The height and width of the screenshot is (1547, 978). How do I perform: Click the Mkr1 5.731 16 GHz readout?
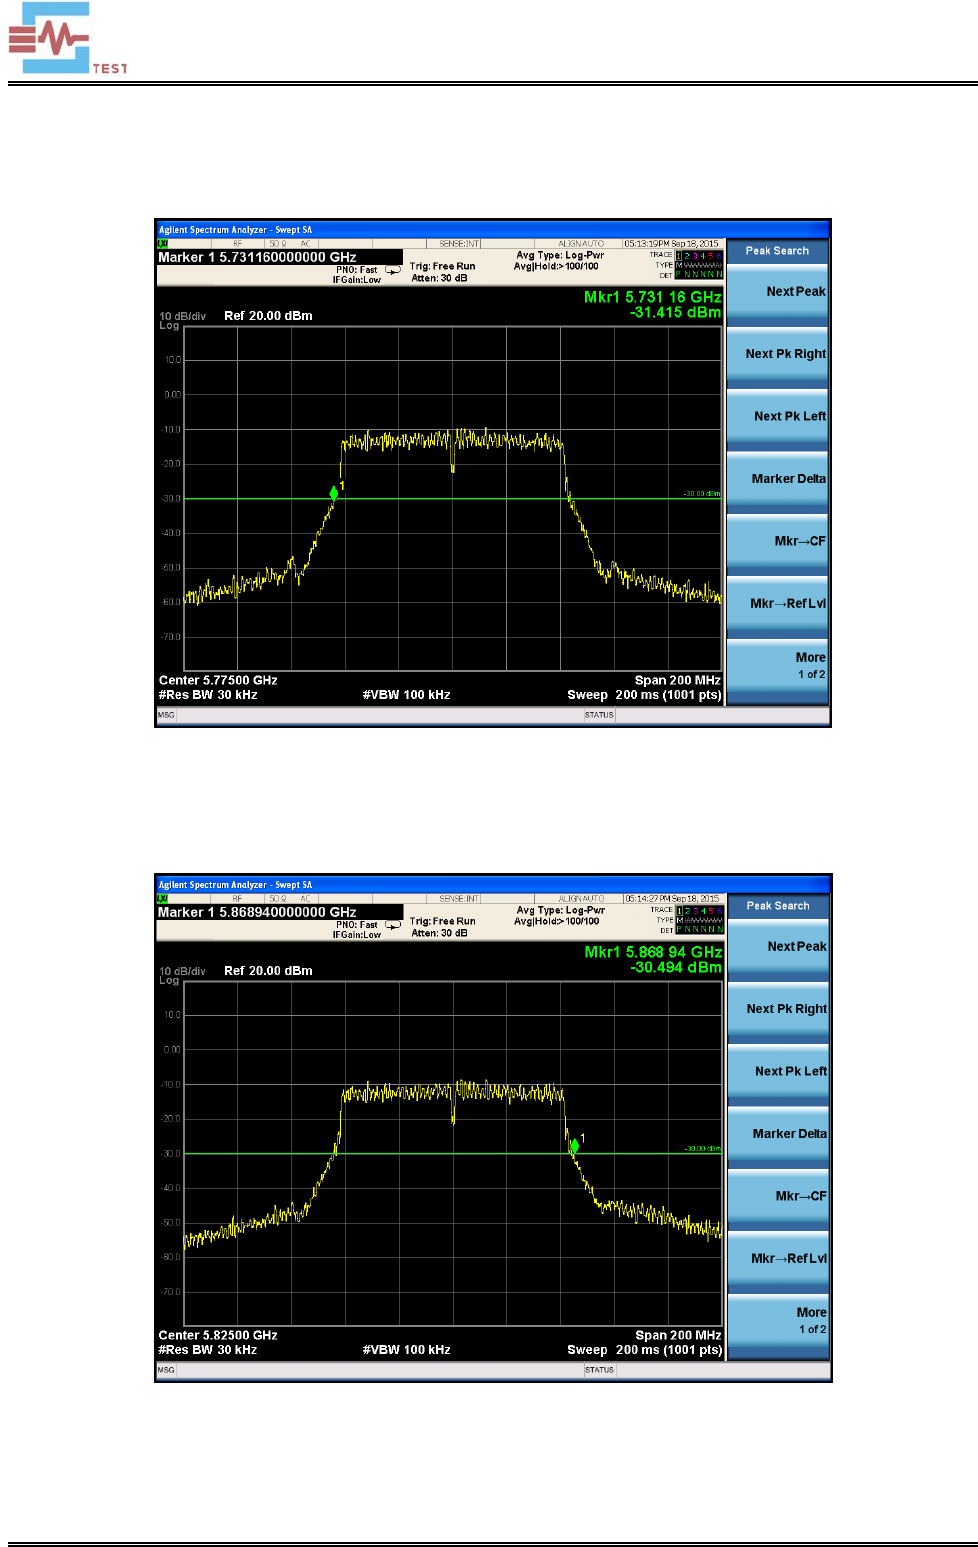652,297
